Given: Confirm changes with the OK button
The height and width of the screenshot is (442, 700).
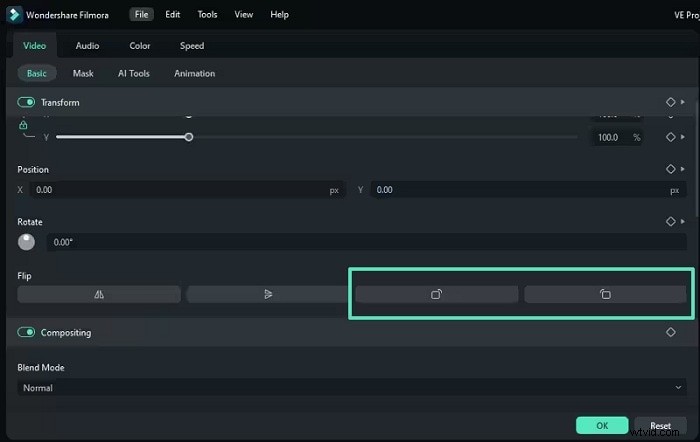Looking at the screenshot, I should 602,425.
